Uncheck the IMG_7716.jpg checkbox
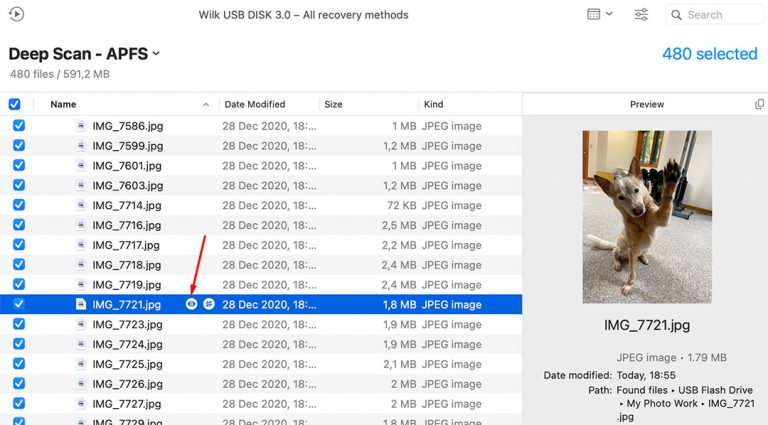Image resolution: width=768 pixels, height=425 pixels. click(18, 225)
